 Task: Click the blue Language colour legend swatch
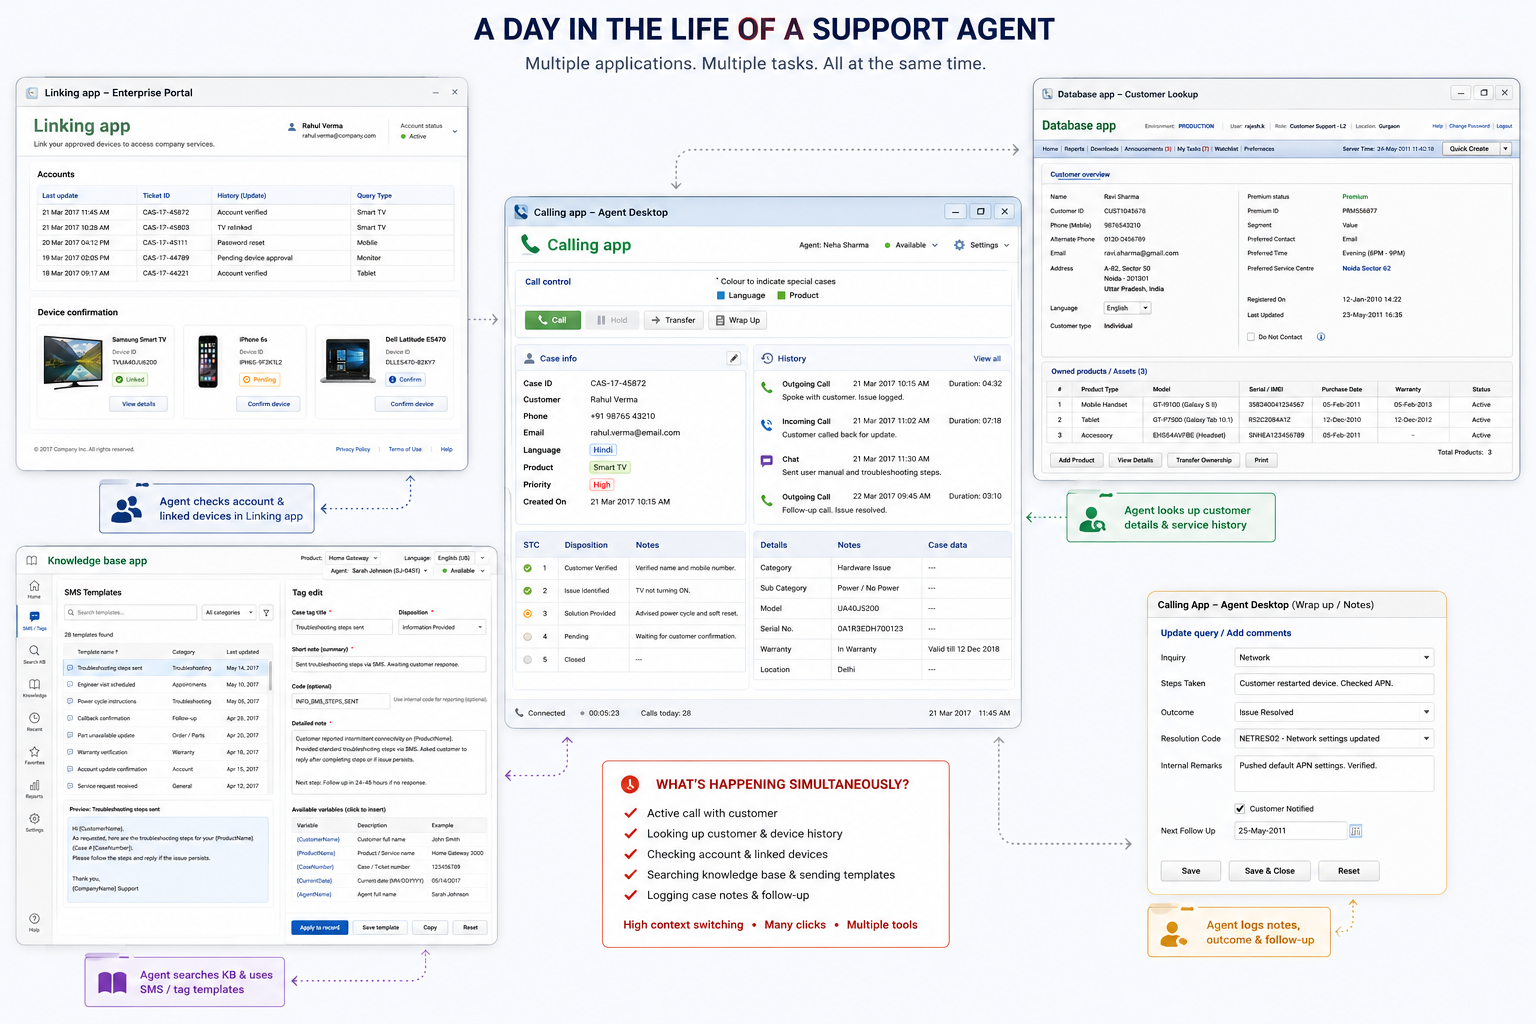(x=721, y=296)
